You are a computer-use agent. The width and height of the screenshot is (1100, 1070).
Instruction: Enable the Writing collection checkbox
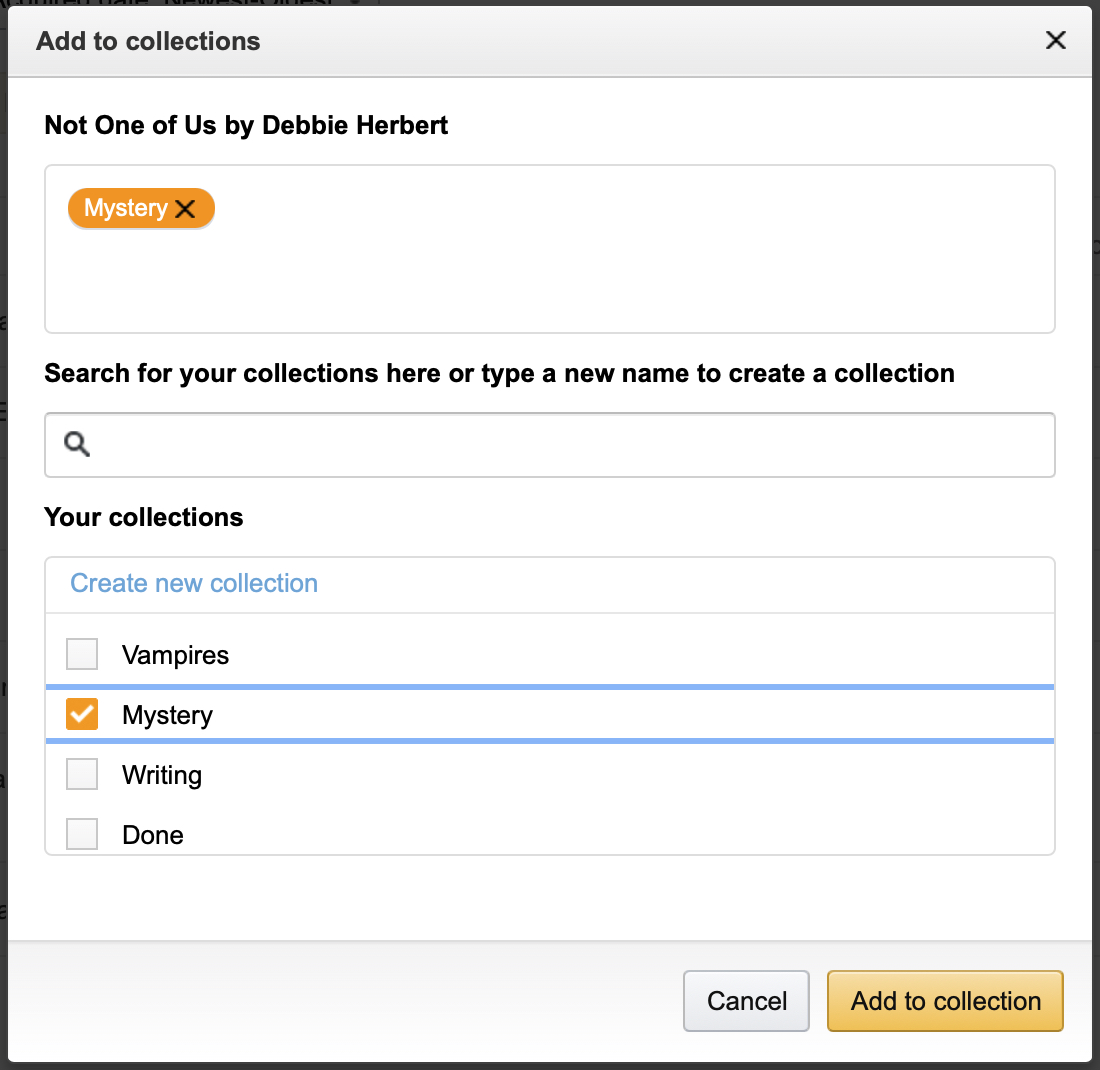click(82, 775)
